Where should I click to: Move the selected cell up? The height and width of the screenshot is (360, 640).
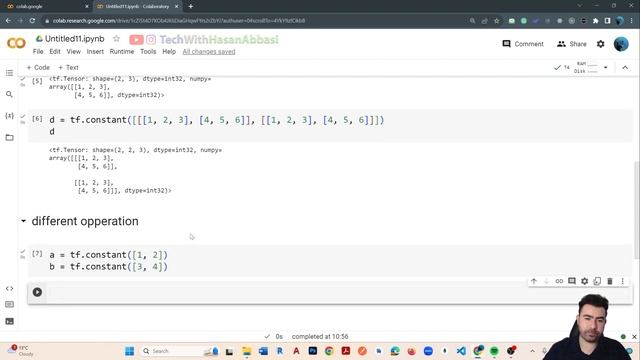(534, 281)
